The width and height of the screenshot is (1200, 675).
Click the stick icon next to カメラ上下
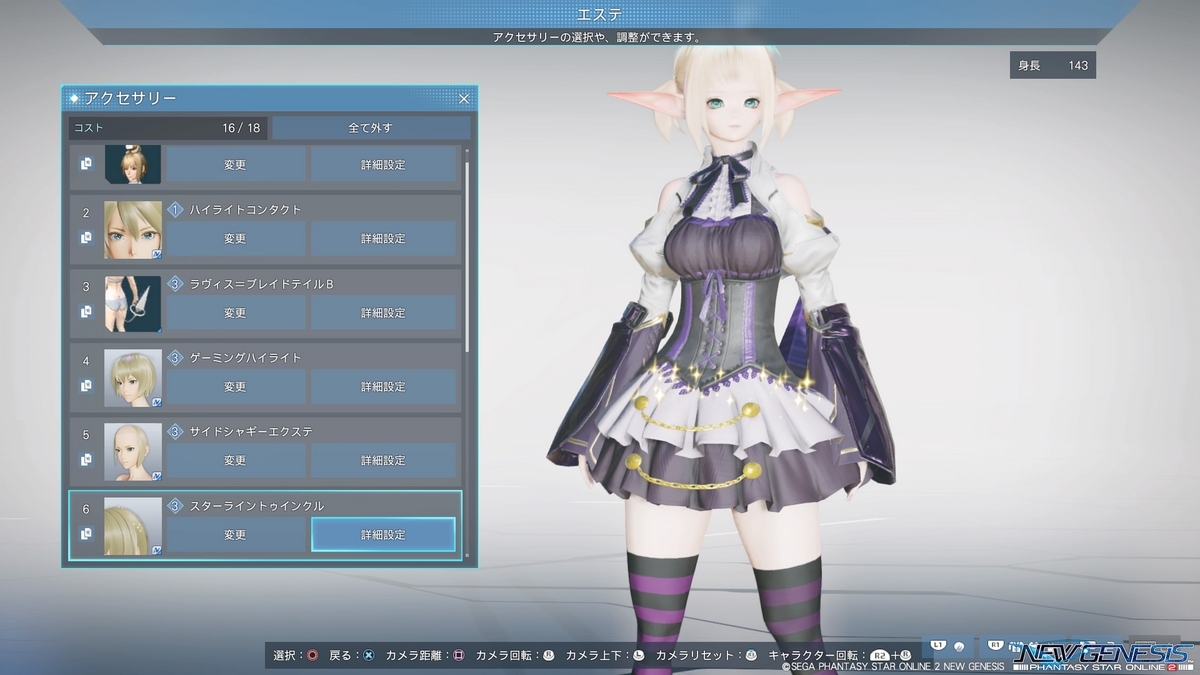point(639,656)
